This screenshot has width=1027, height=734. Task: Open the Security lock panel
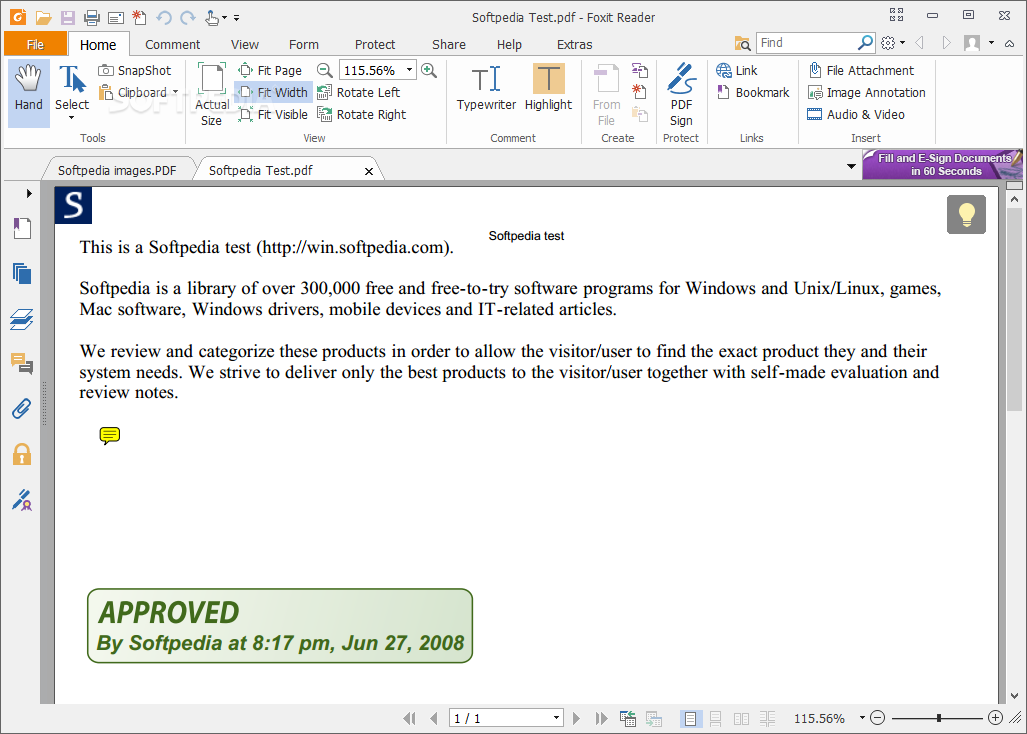(x=22, y=454)
